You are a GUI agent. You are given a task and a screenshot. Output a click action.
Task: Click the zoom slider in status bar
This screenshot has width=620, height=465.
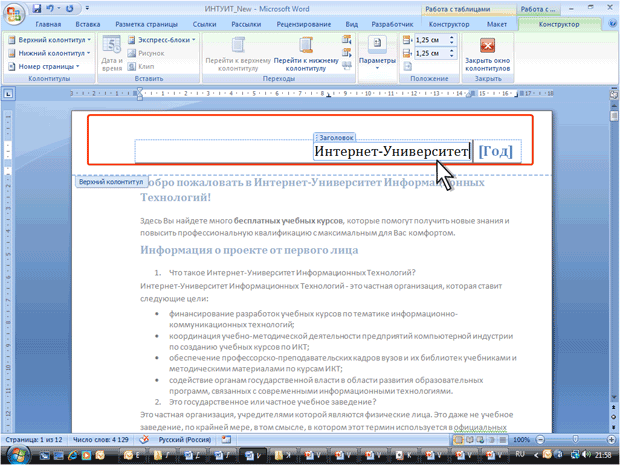point(575,440)
